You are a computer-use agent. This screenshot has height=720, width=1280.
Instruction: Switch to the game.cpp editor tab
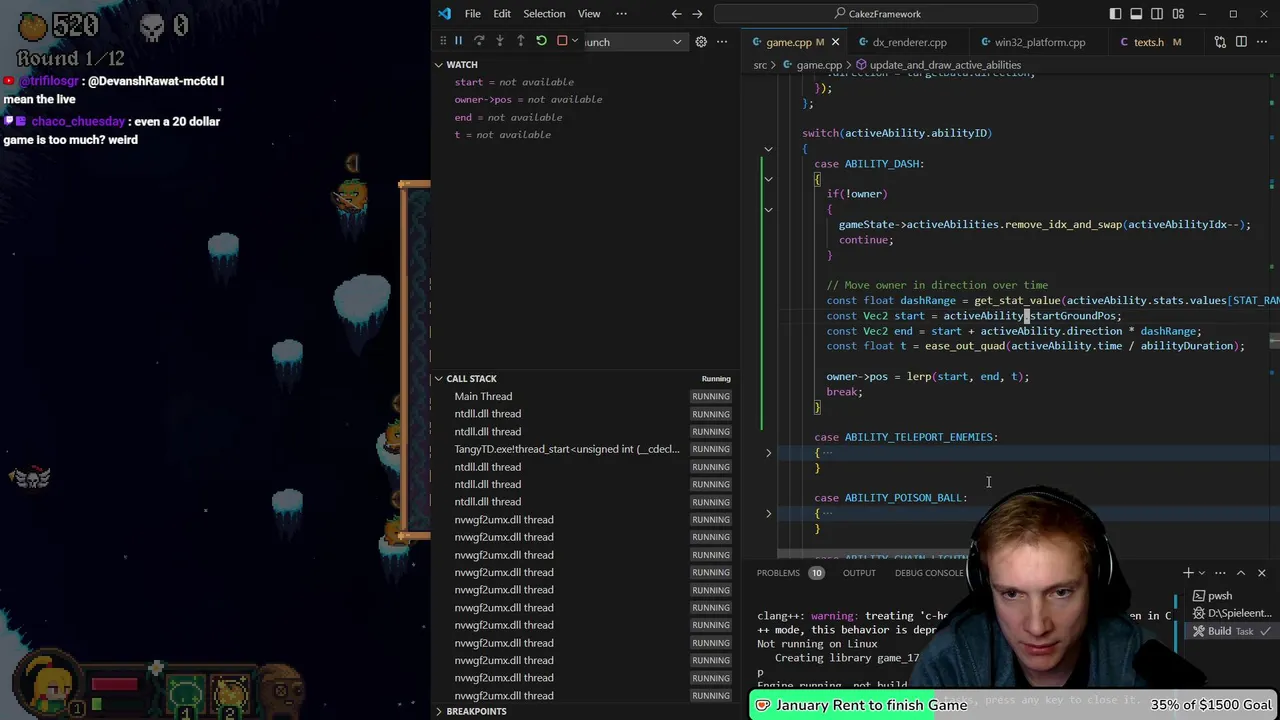tap(788, 42)
